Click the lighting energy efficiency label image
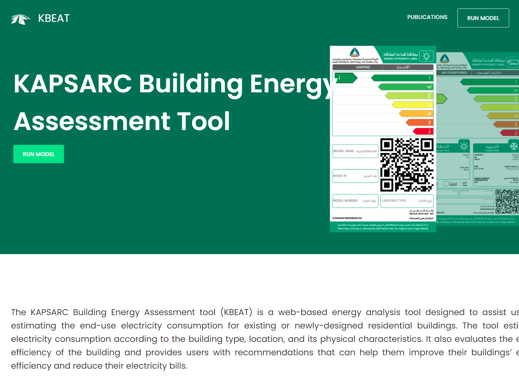The height and width of the screenshot is (380, 519). (x=383, y=139)
